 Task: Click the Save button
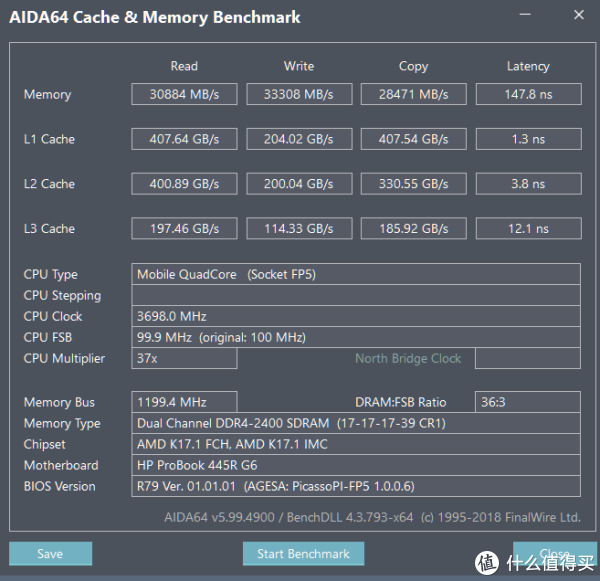point(51,553)
